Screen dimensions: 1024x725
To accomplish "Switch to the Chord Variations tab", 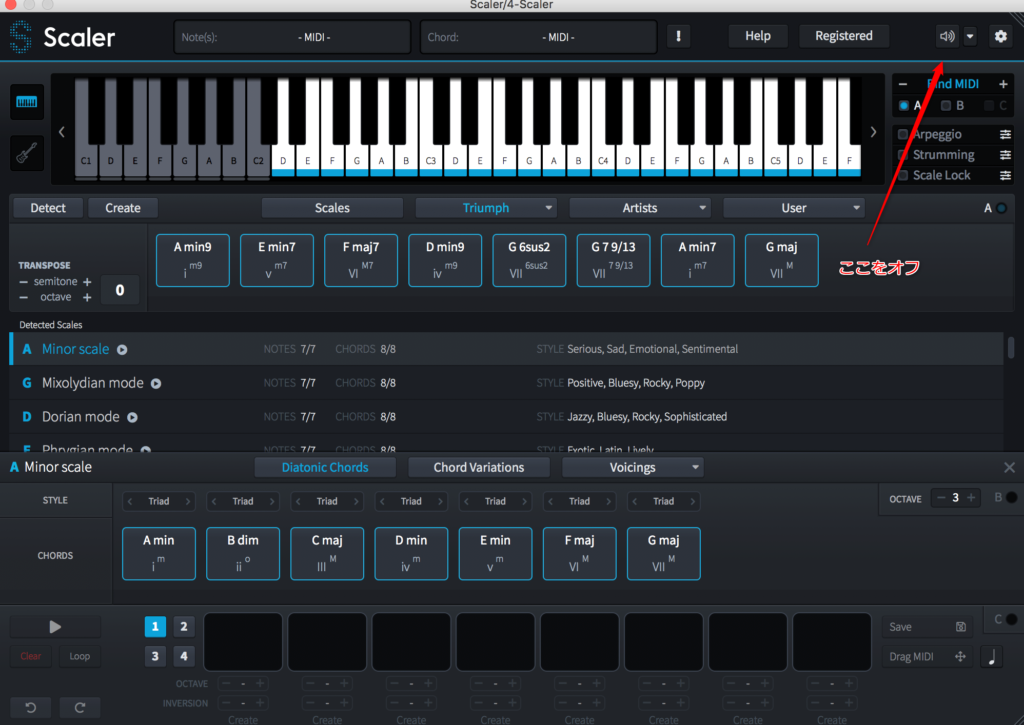I will (478, 467).
